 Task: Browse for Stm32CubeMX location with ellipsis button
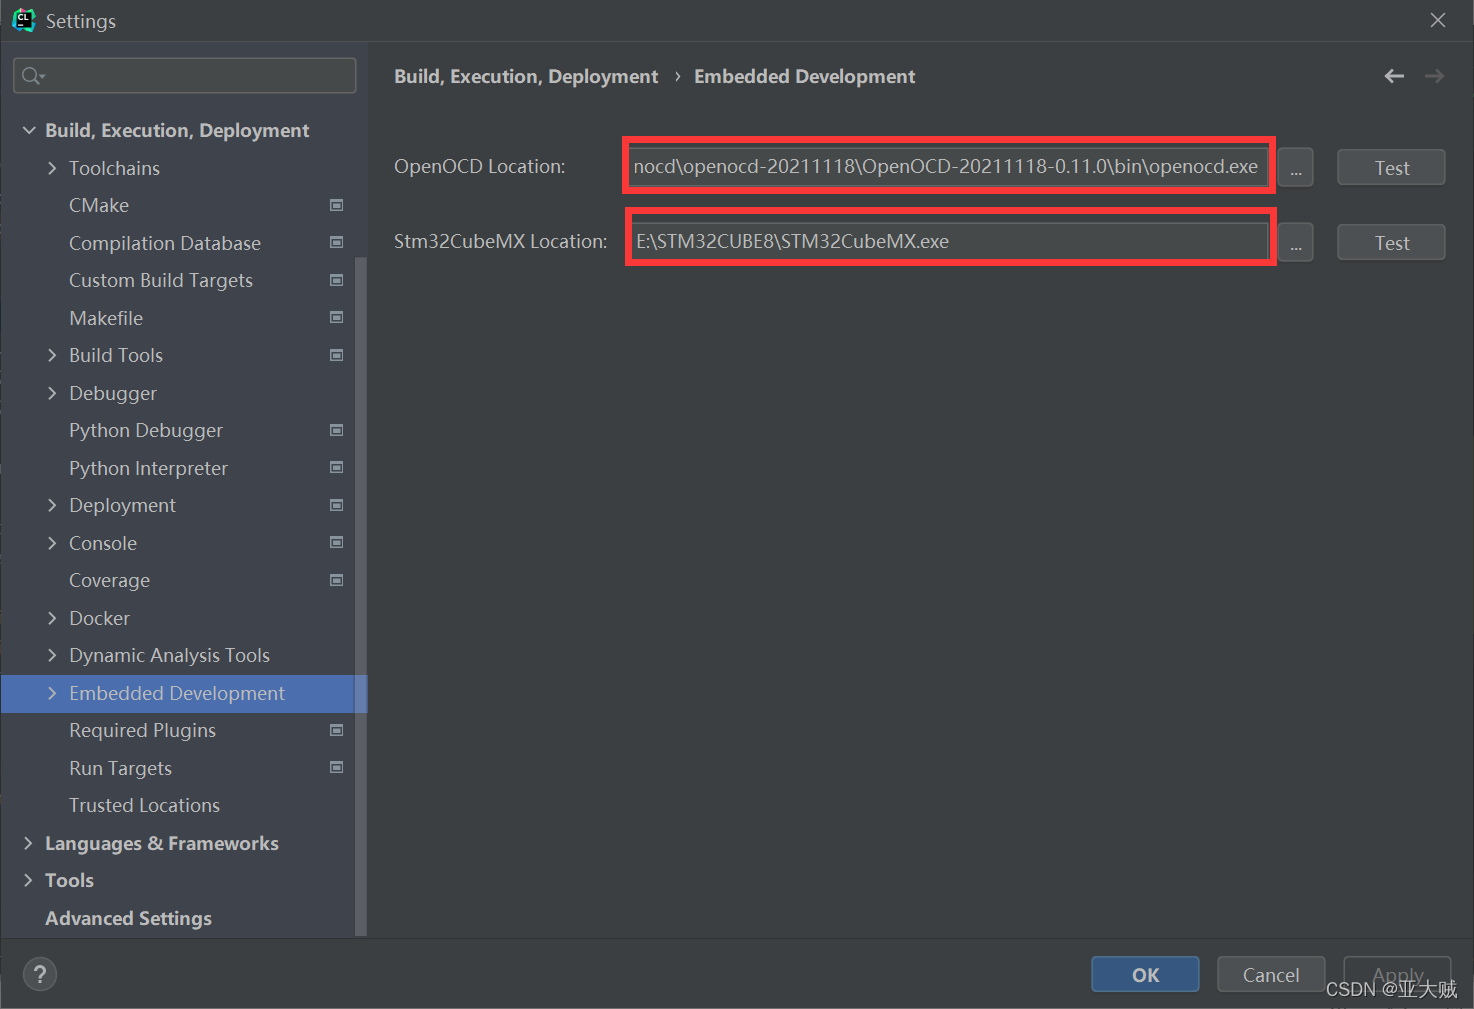(x=1295, y=242)
